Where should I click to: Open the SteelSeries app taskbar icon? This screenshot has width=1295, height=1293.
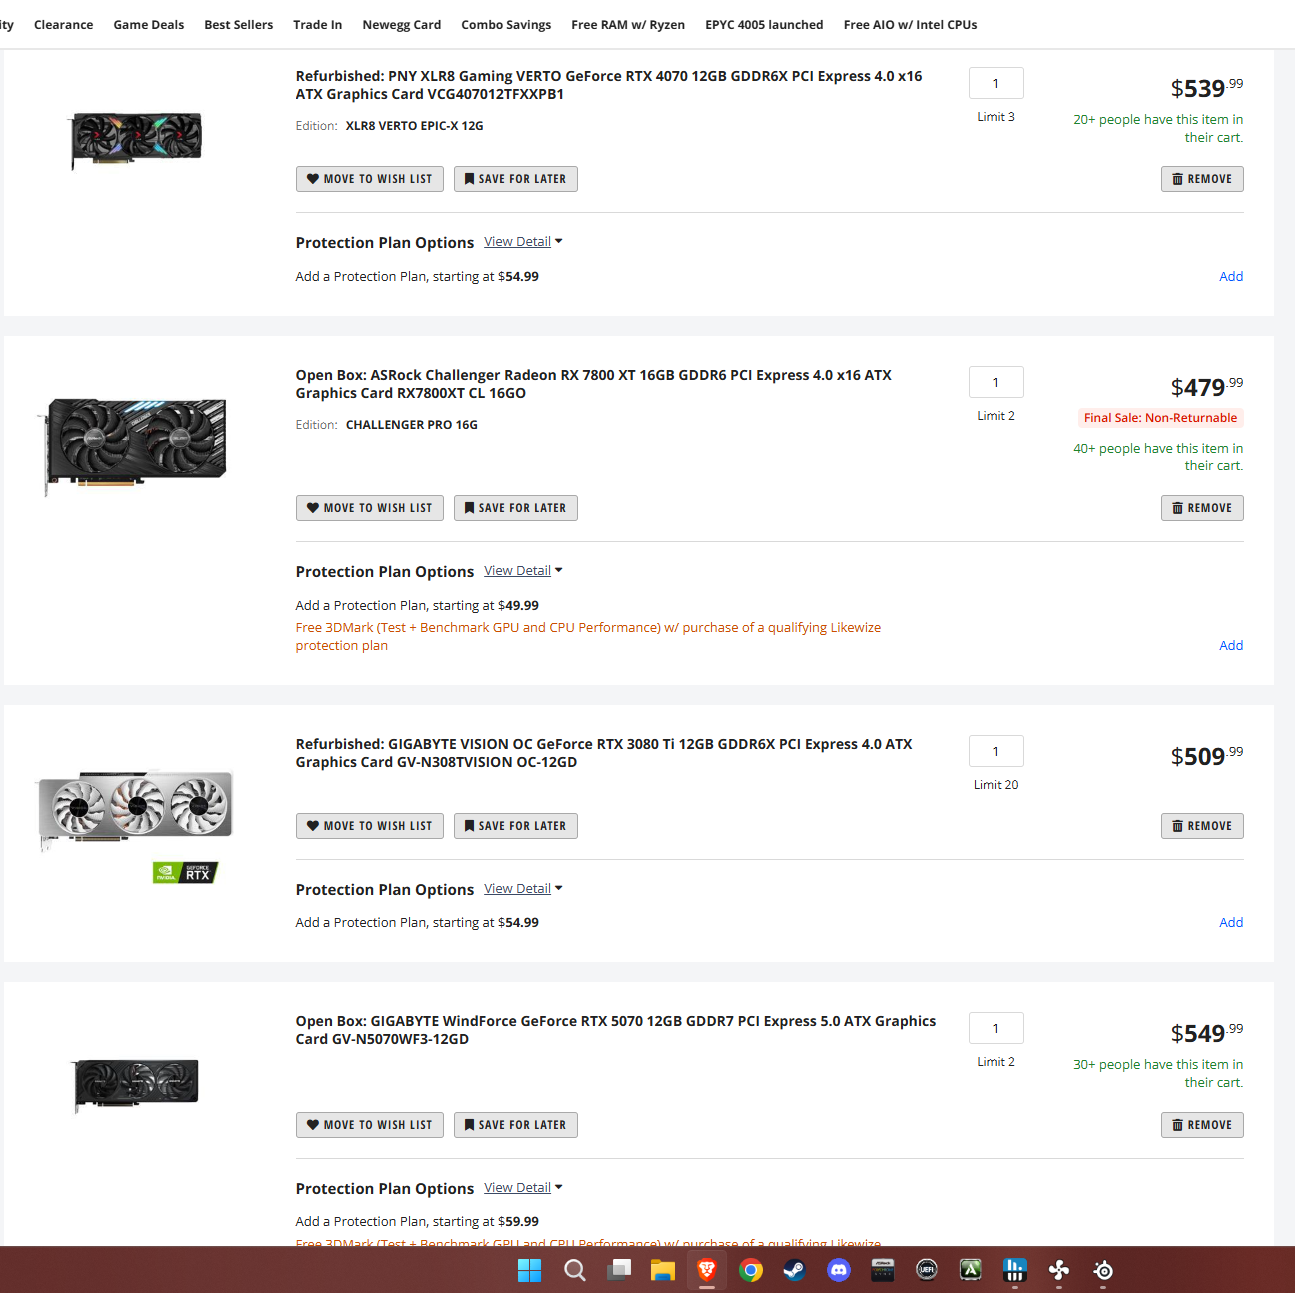[1103, 1270]
